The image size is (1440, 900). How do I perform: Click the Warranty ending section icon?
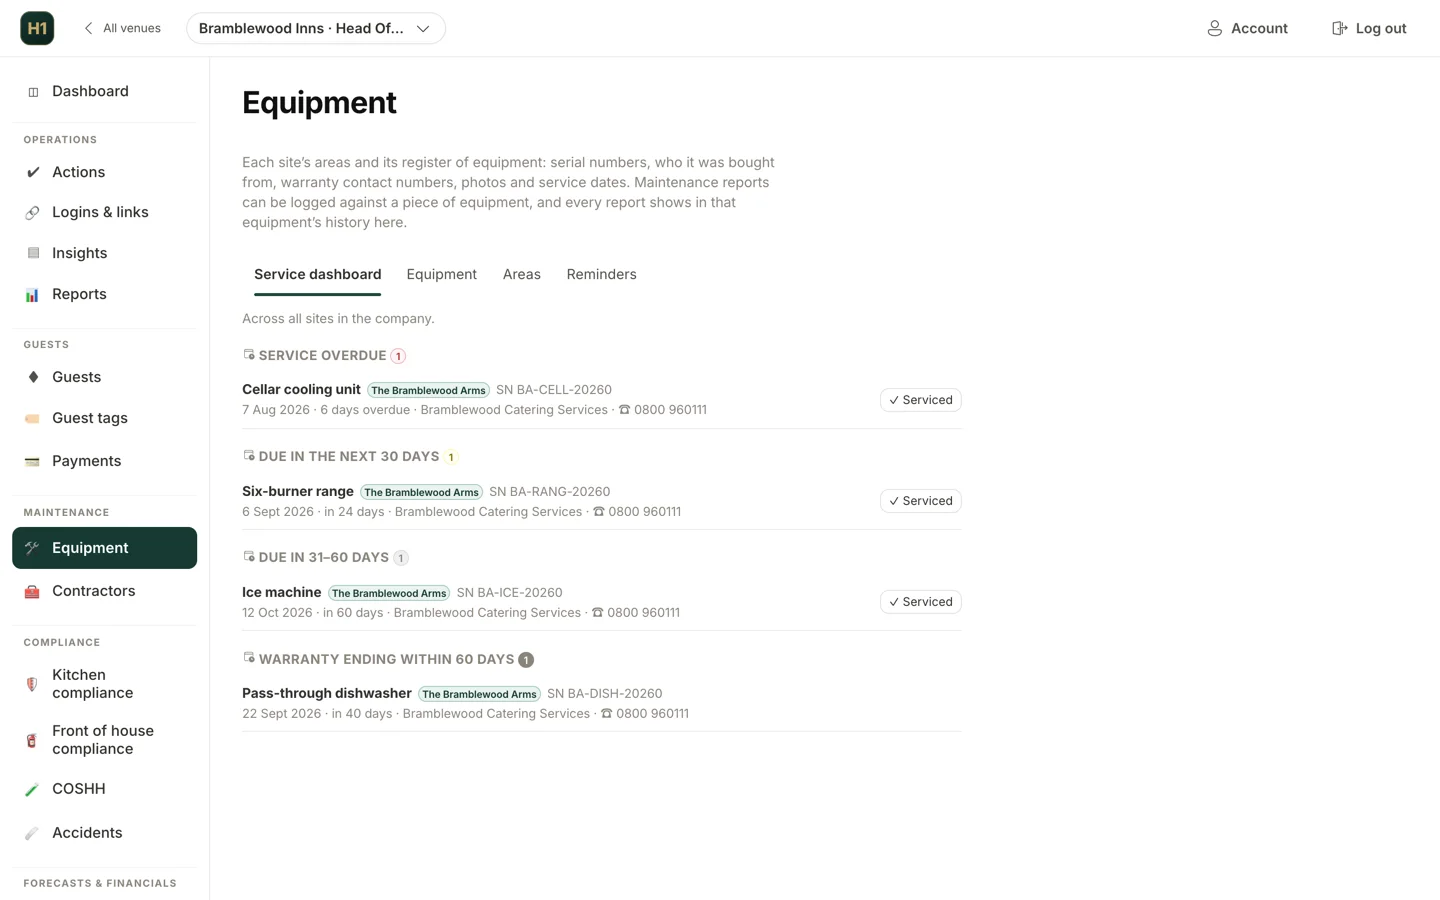(249, 658)
